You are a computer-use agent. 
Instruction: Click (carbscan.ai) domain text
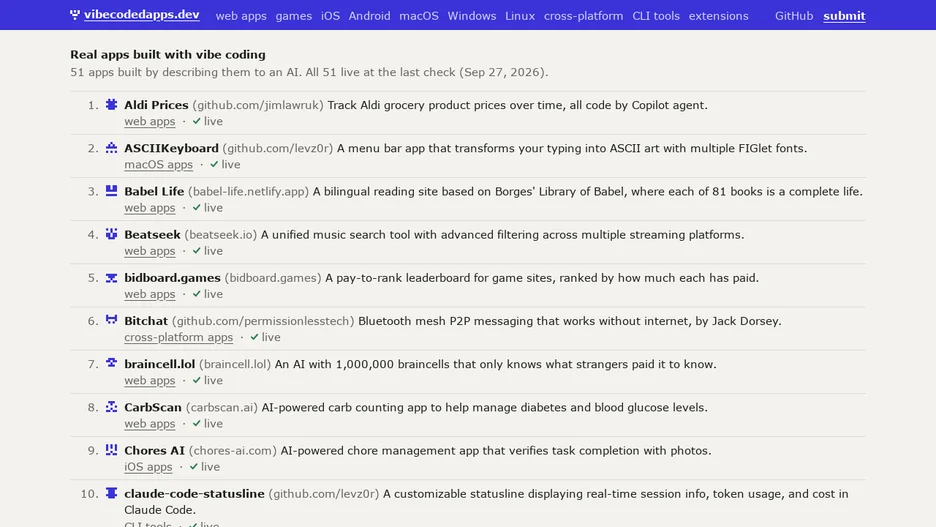point(221,407)
